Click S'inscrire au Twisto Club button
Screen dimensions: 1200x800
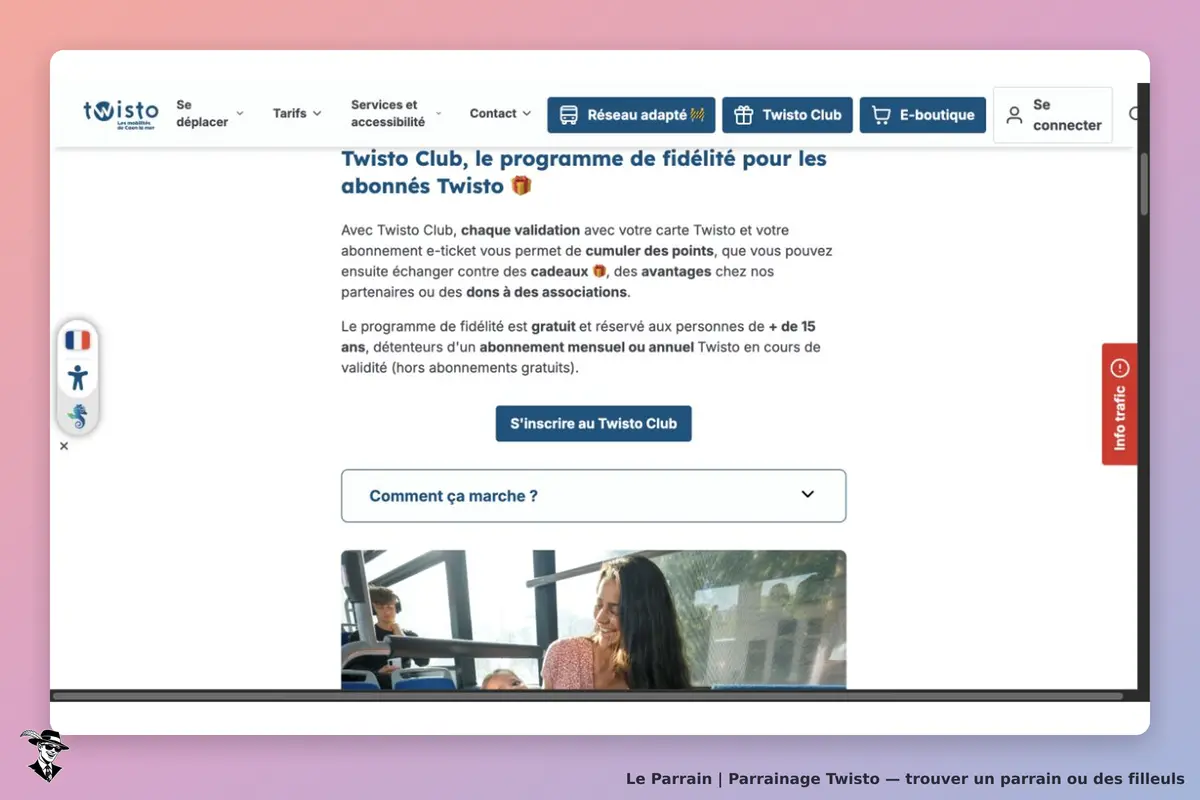coord(594,423)
